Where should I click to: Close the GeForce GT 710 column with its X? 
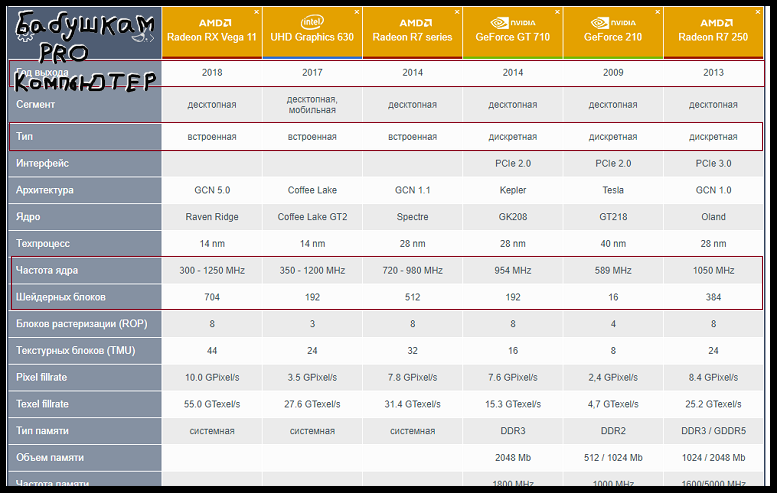pyautogui.click(x=557, y=12)
